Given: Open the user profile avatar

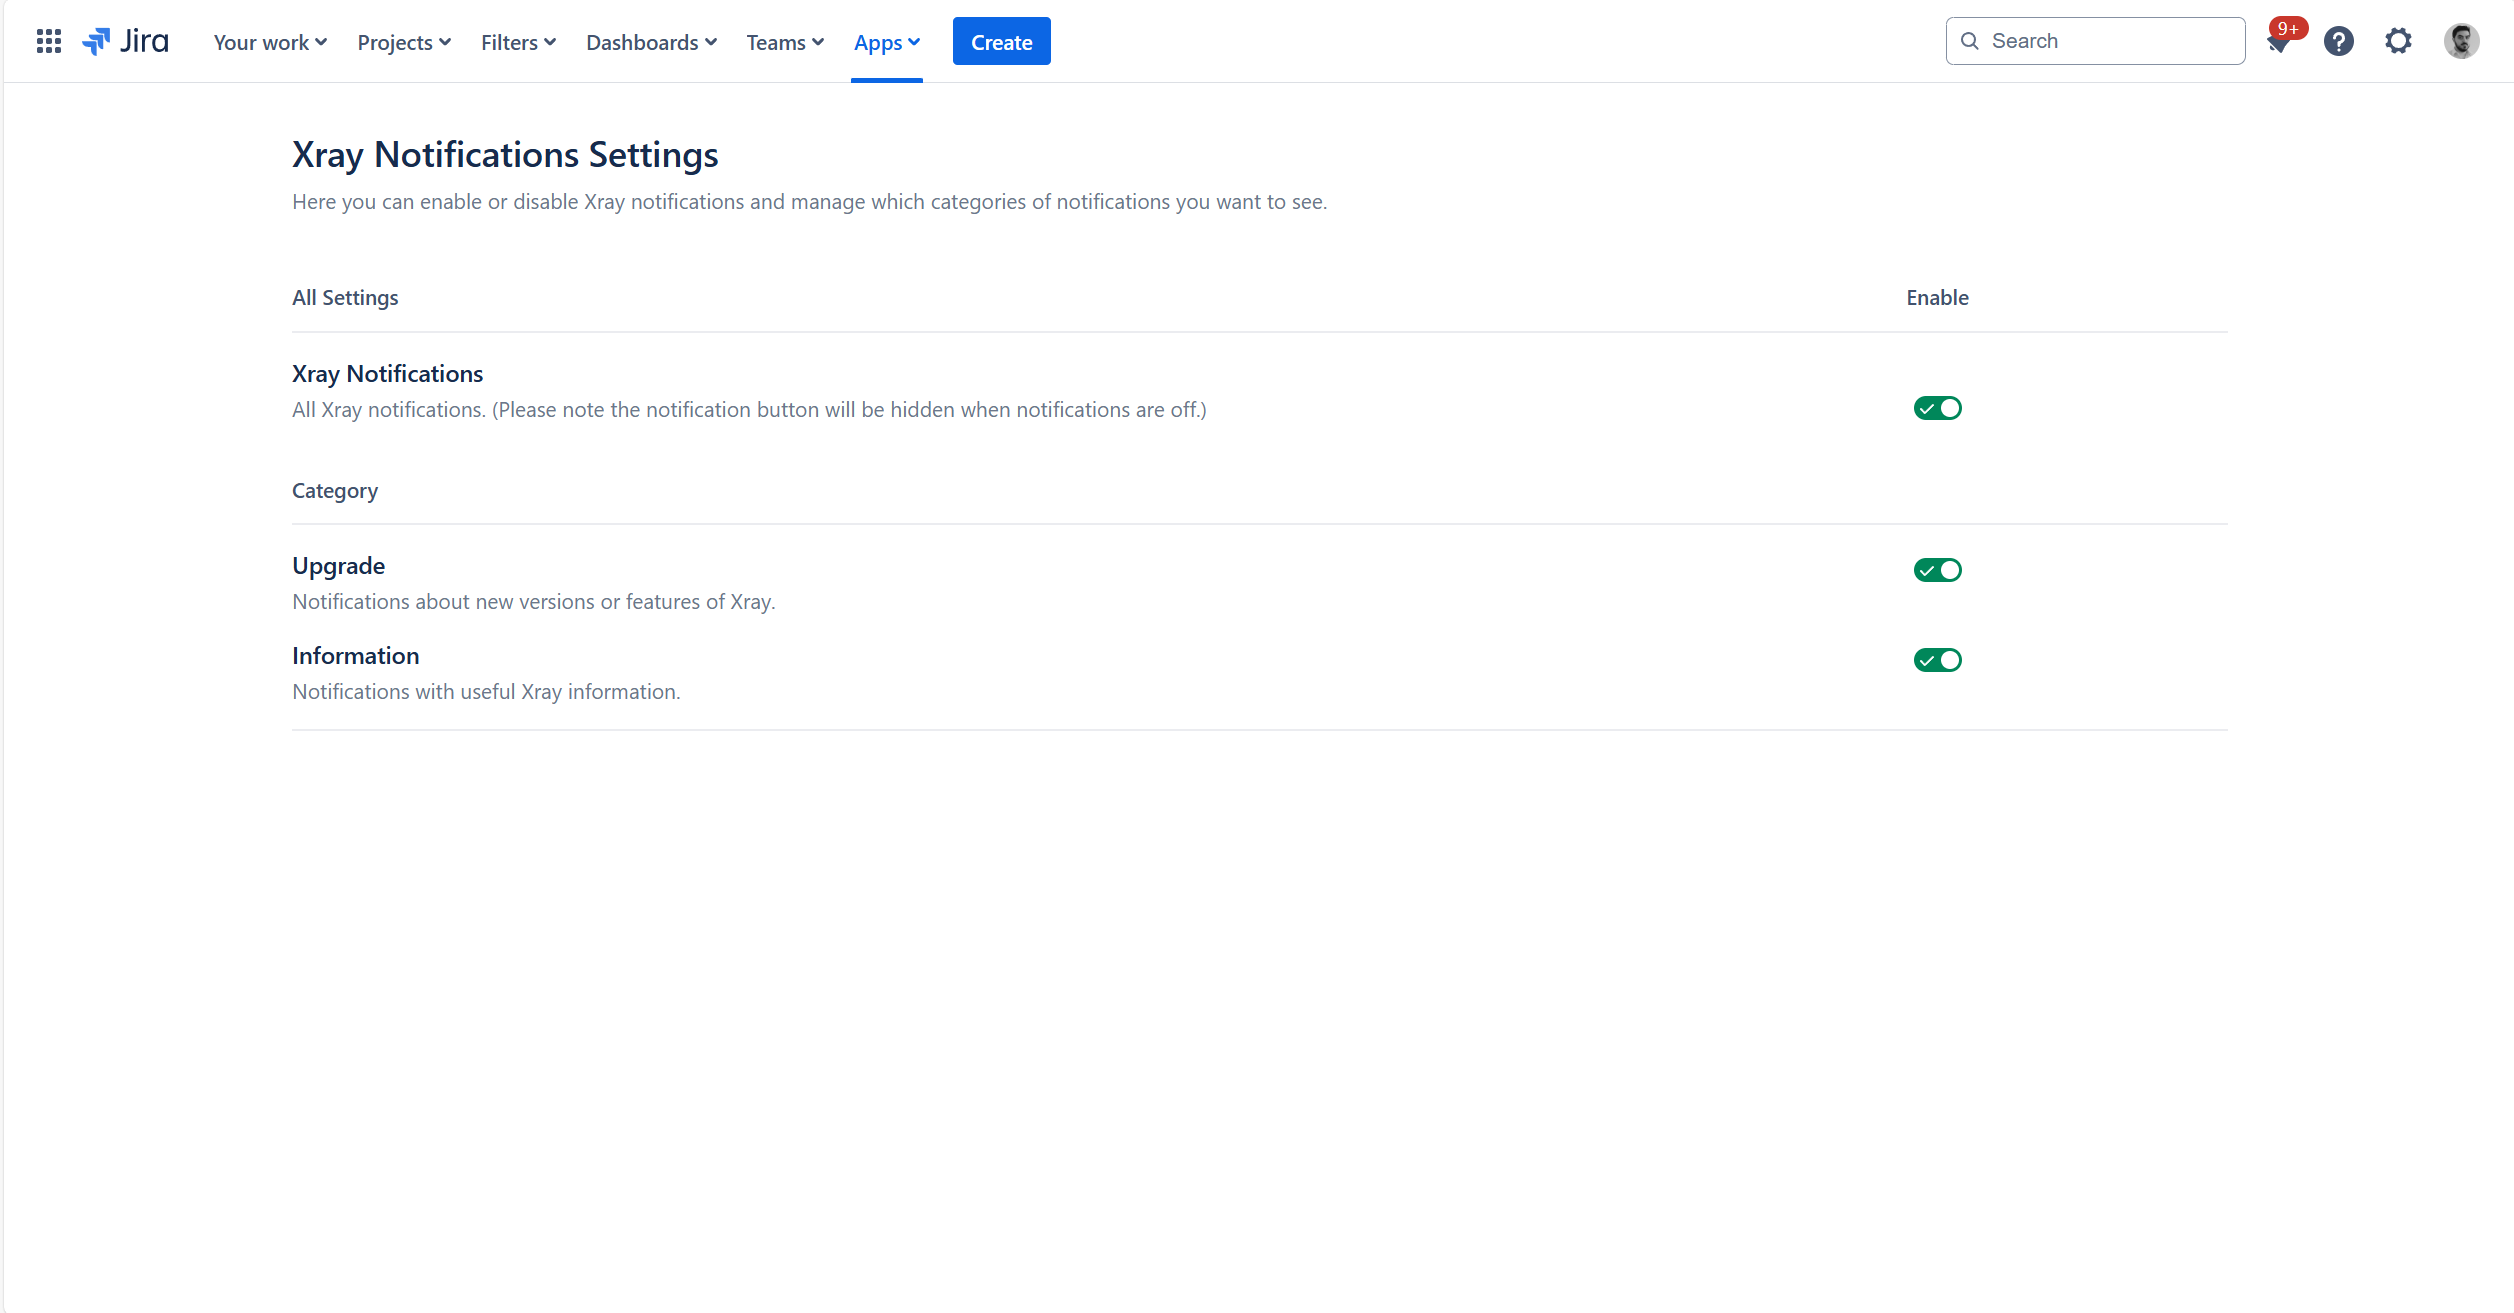Looking at the screenshot, I should click(2461, 41).
